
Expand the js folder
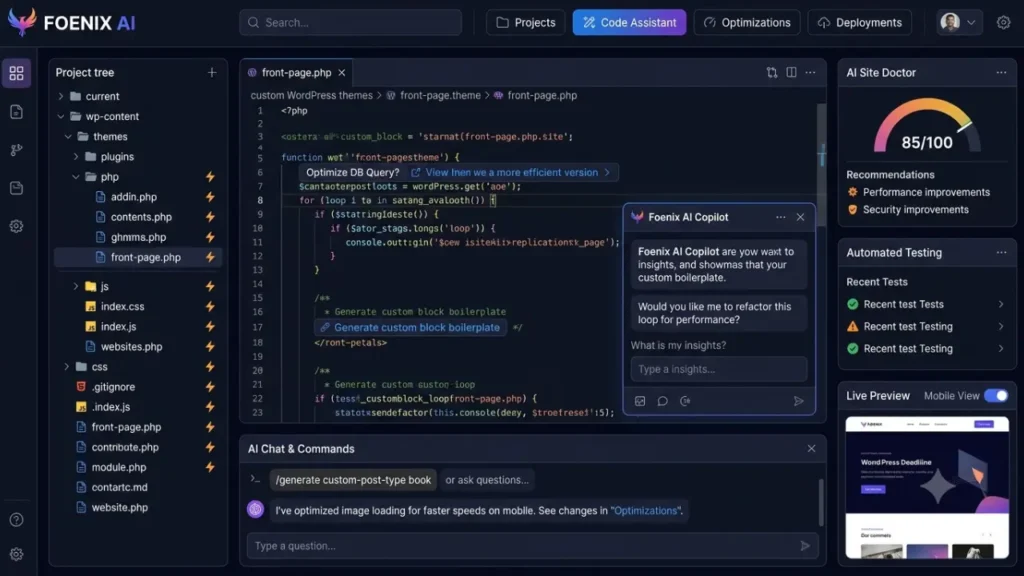click(76, 286)
